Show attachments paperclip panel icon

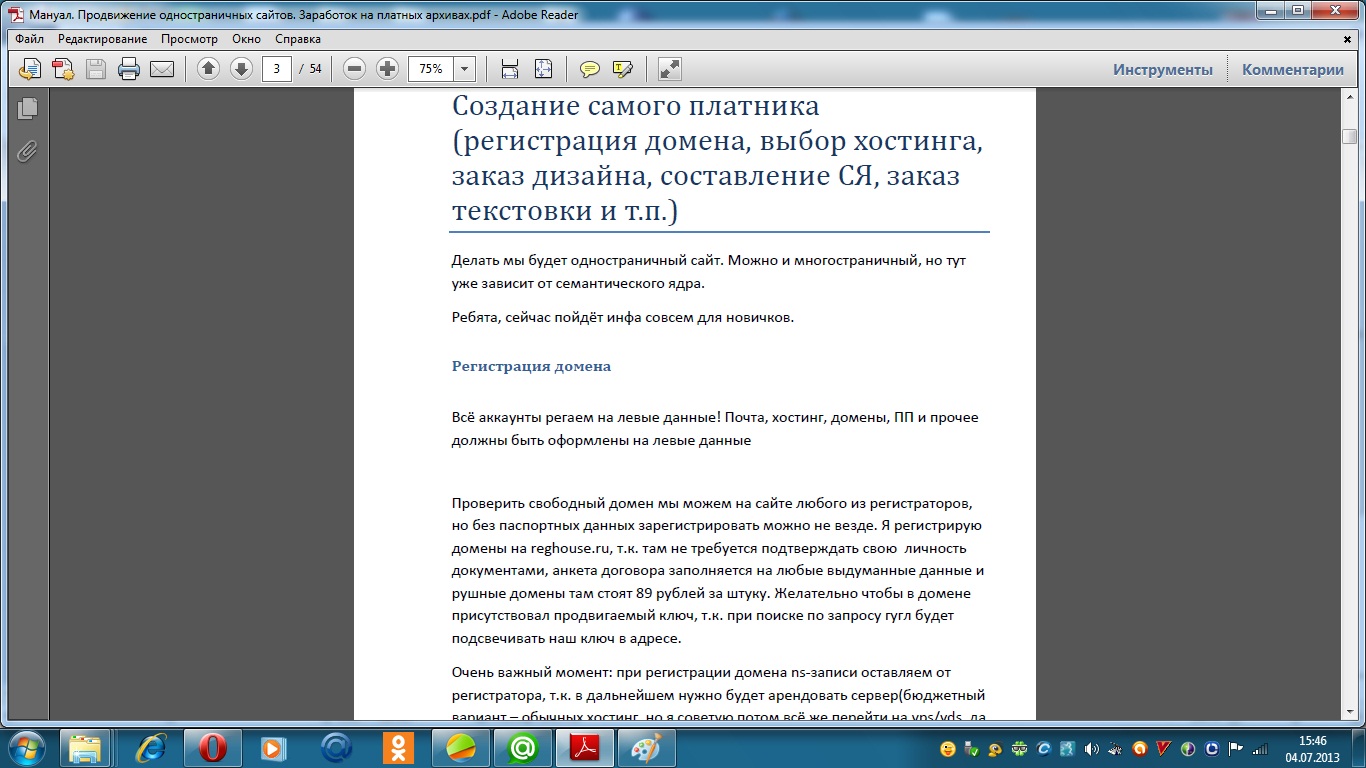[x=27, y=151]
